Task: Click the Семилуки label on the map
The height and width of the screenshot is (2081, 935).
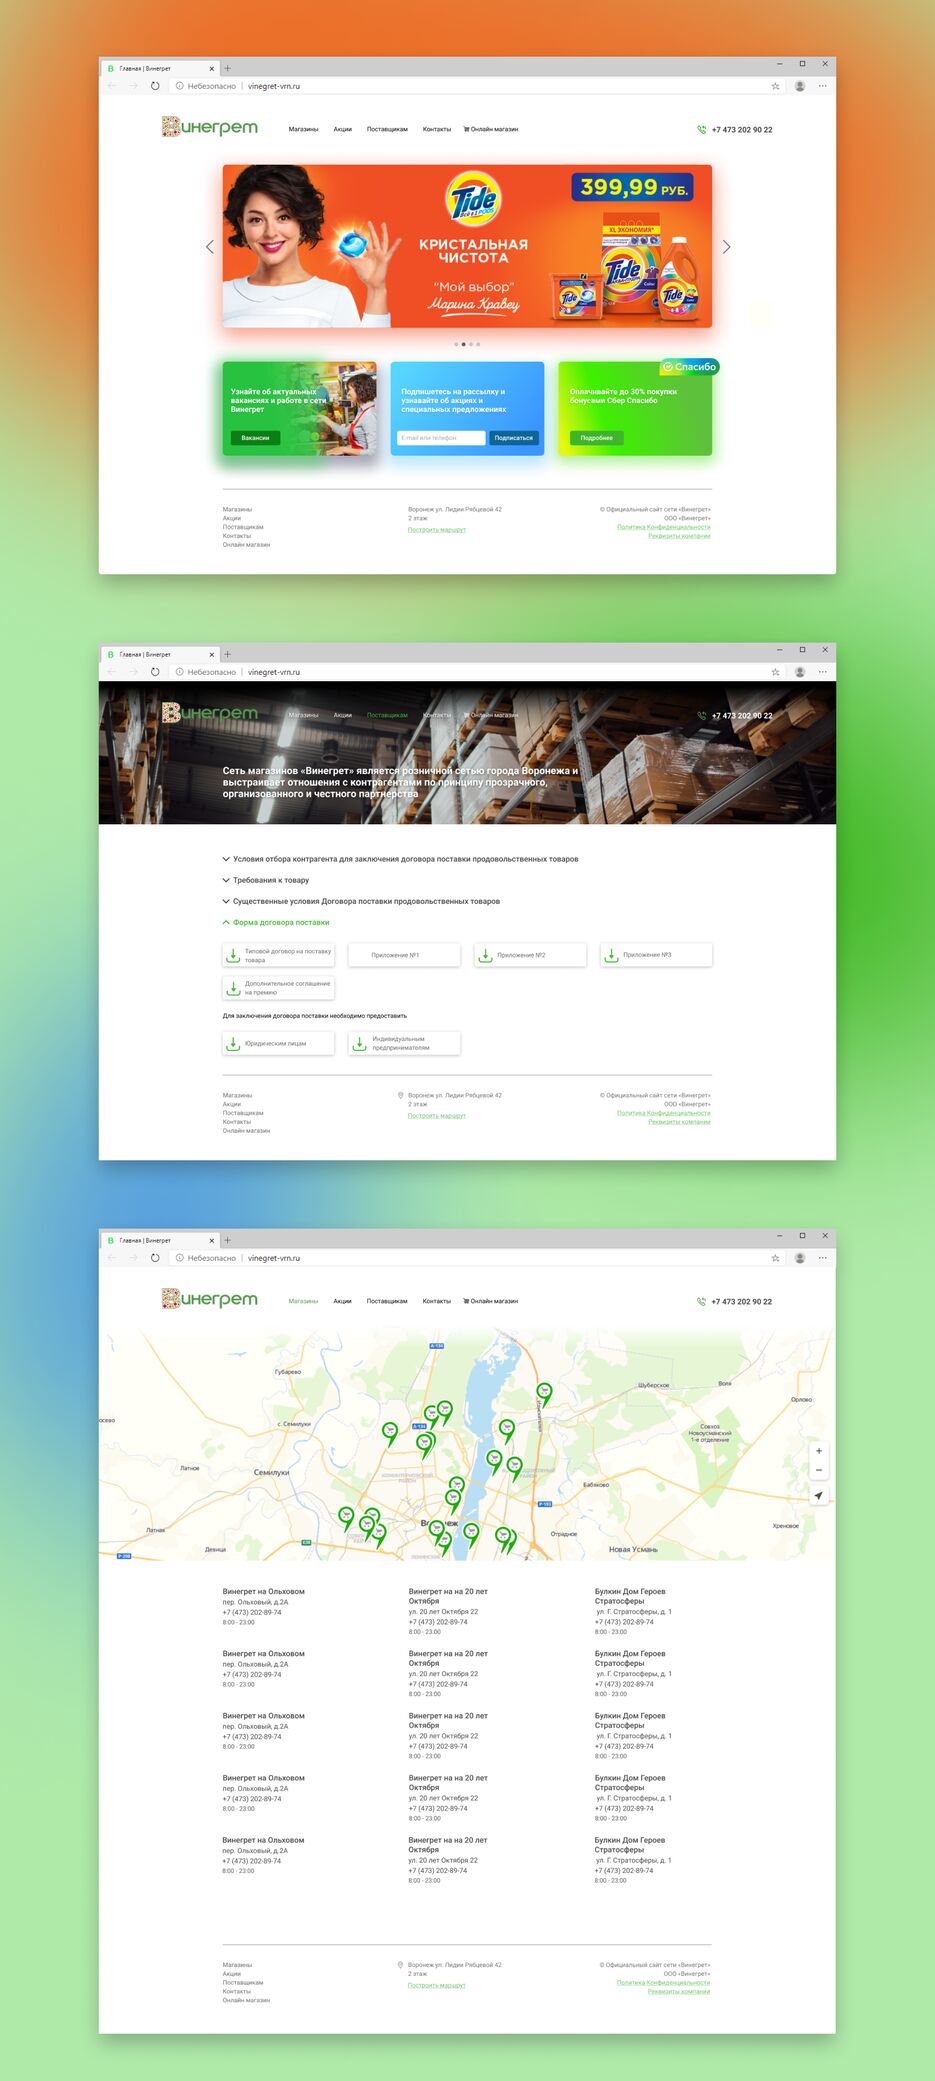Action: (x=272, y=1472)
